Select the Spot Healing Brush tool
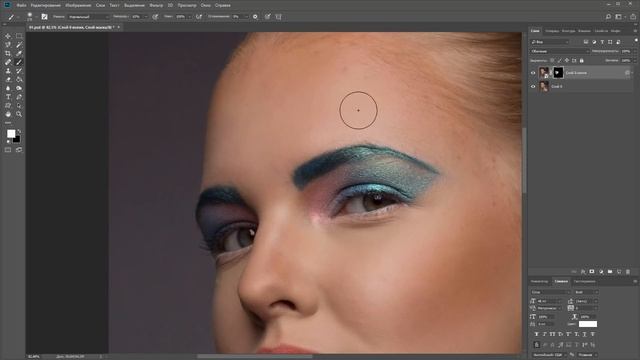Screen dimensions: 640x360 pos(8,62)
